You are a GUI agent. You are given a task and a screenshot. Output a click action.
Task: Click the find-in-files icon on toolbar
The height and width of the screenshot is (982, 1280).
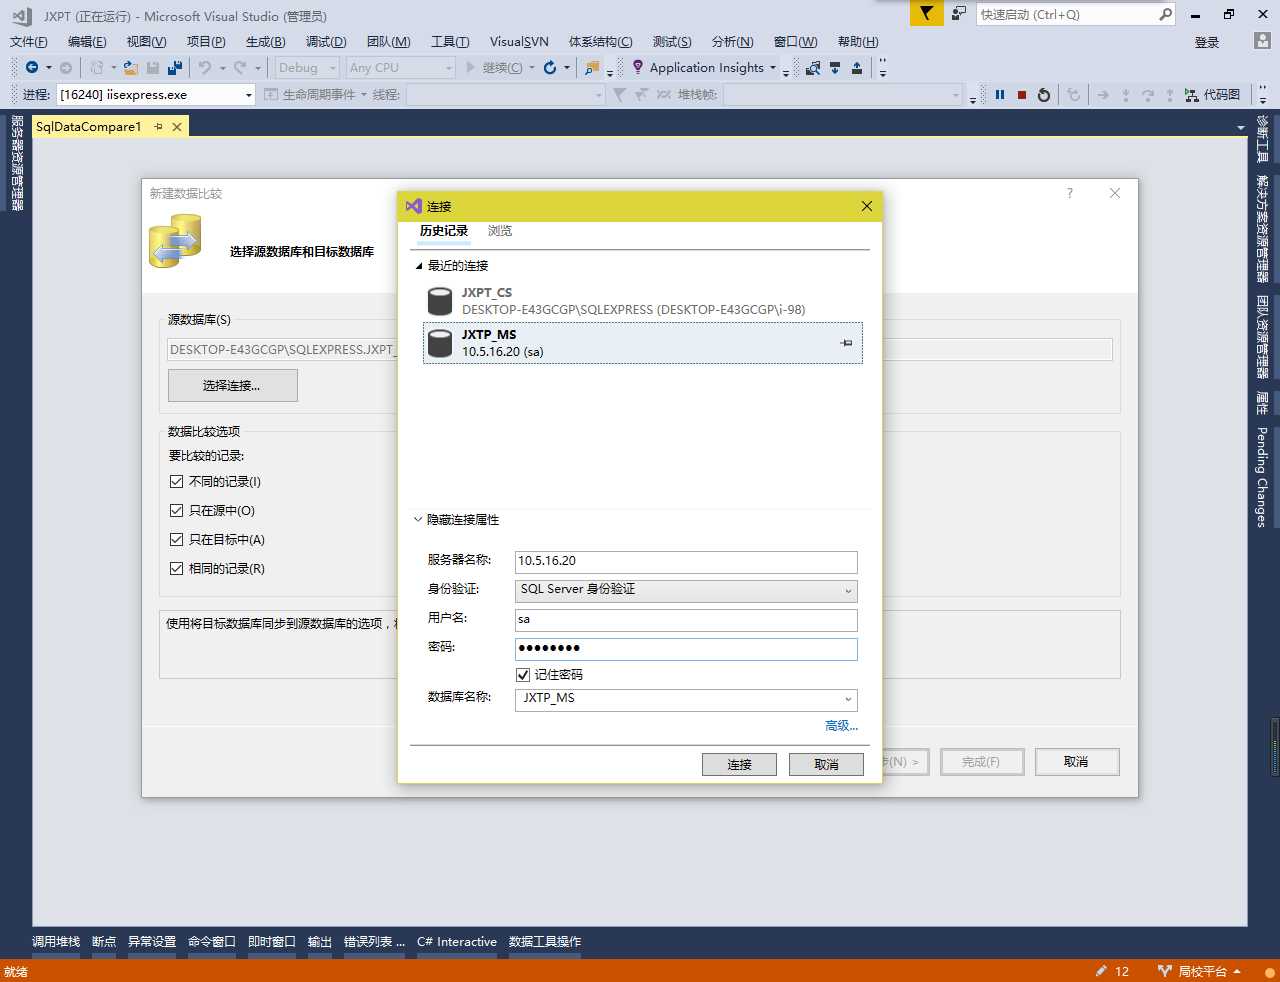pyautogui.click(x=593, y=67)
